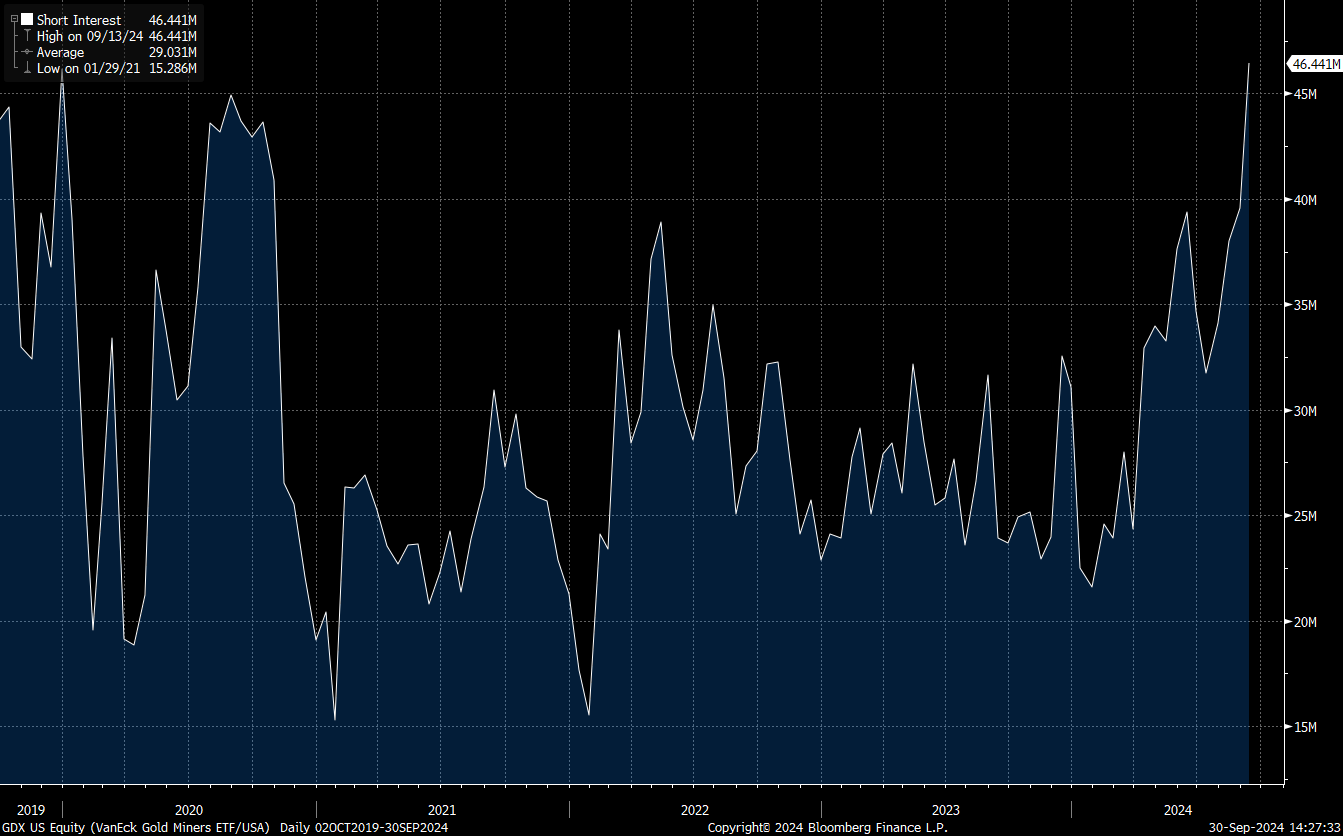Click the 46.441M last-value flag on axis
Screen dimensions: 1343x836
point(1314,64)
